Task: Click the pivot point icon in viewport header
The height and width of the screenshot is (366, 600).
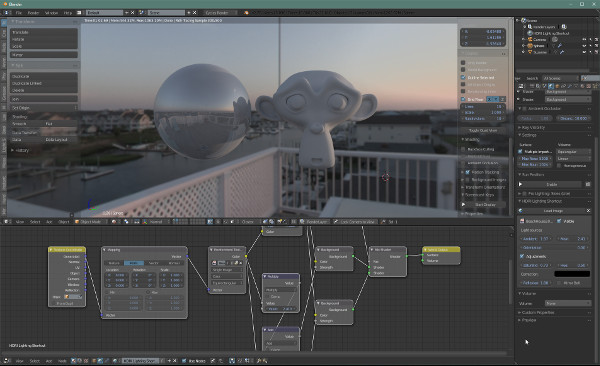Action: click(126, 222)
